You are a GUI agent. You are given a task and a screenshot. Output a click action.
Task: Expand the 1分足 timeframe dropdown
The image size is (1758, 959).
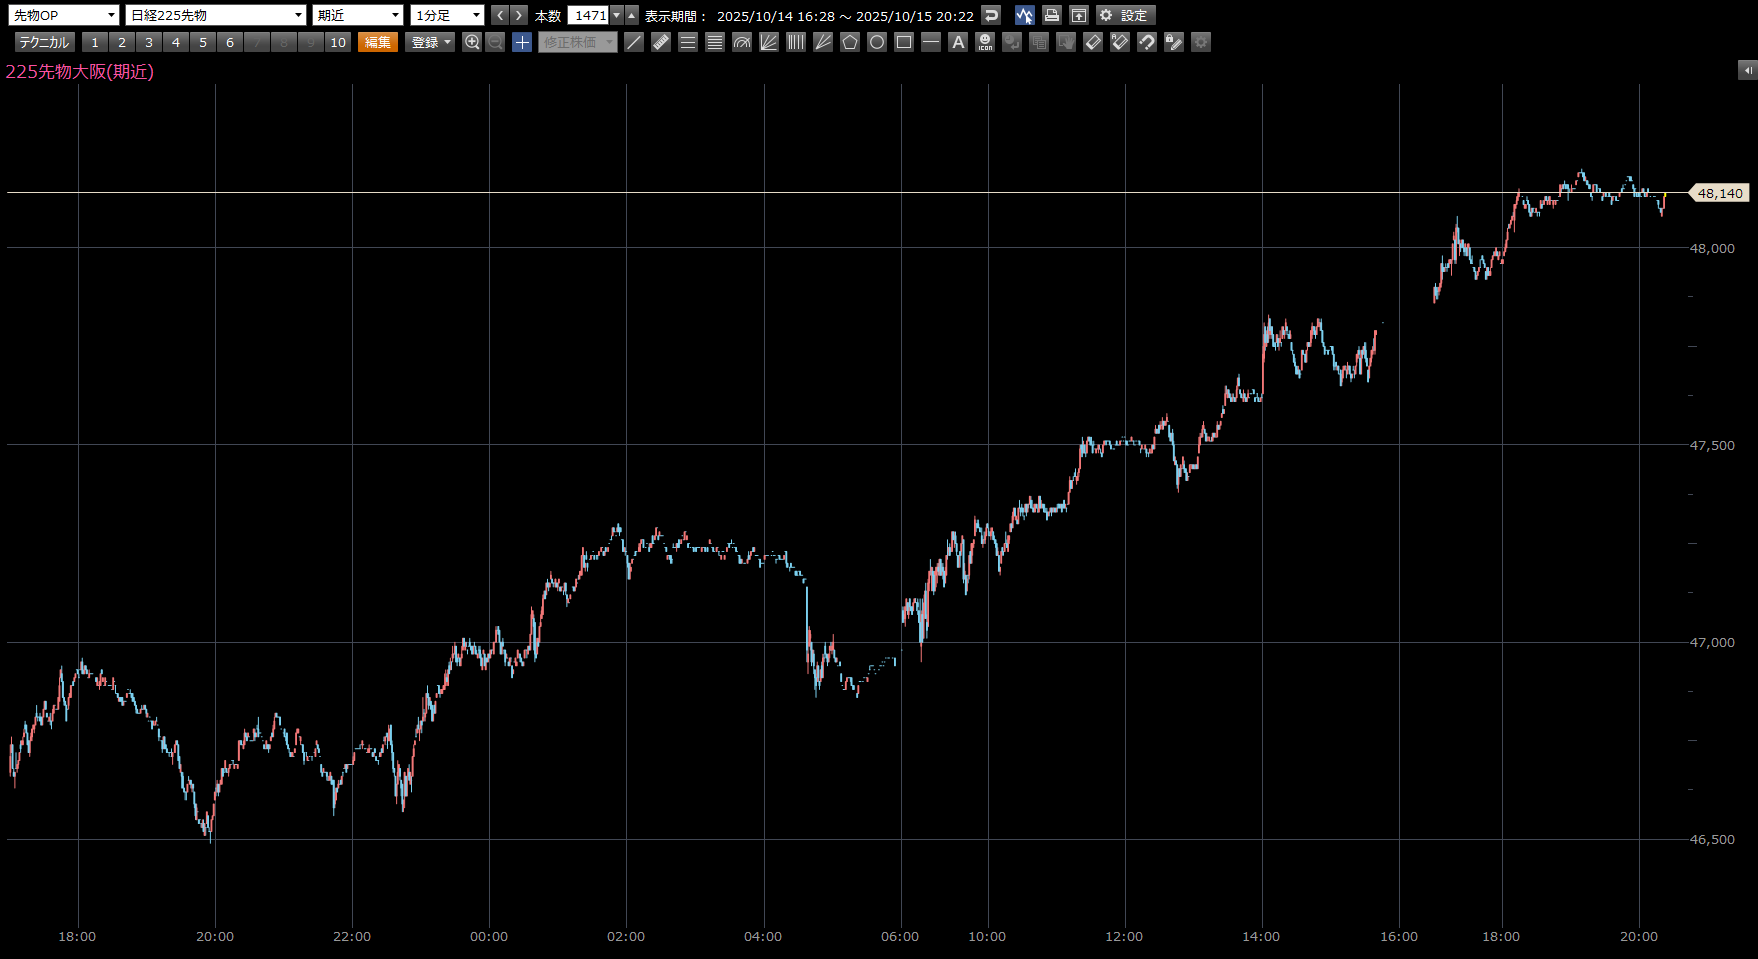[x=447, y=15]
